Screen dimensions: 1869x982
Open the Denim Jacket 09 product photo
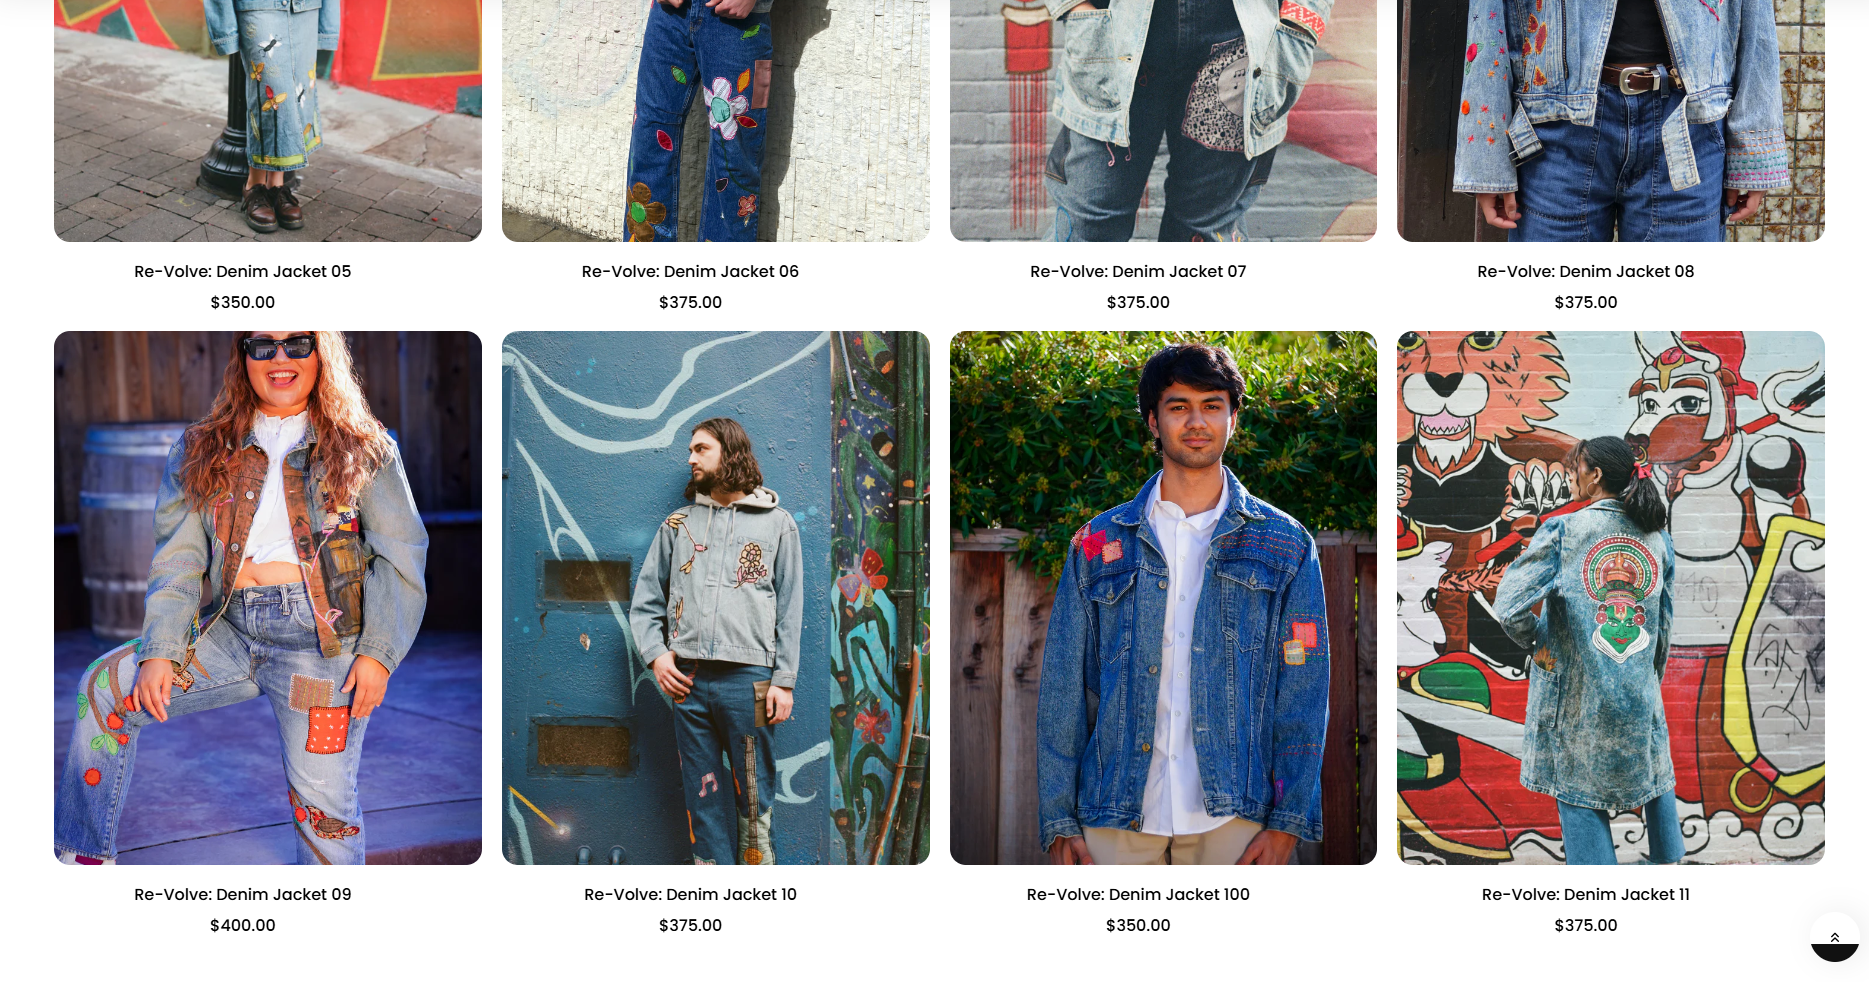[x=268, y=598]
